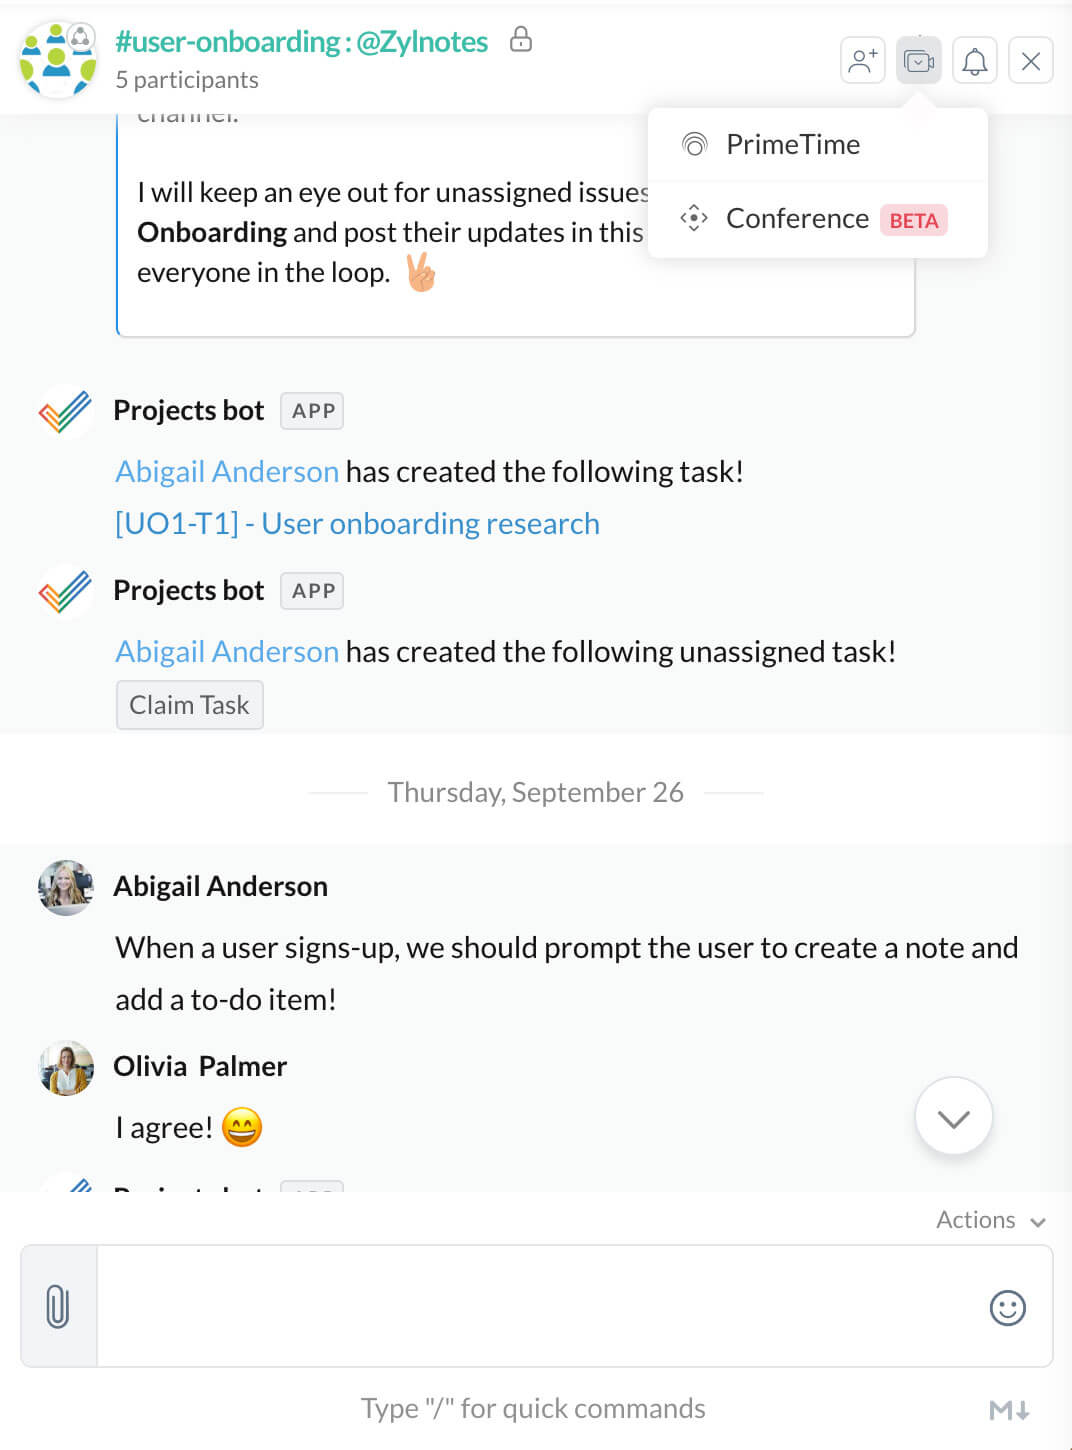Open the emoji smiley picker
This screenshot has height=1450, width=1072.
1007,1307
